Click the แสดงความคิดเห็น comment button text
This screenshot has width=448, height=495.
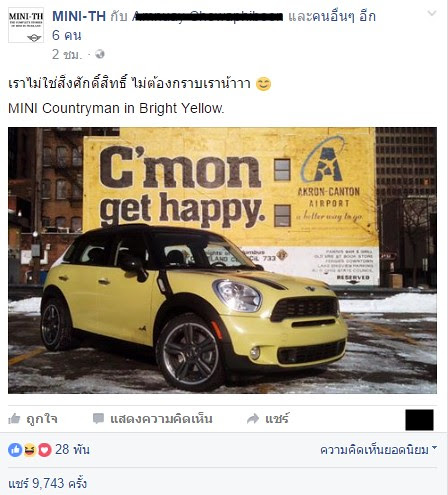click(161, 418)
